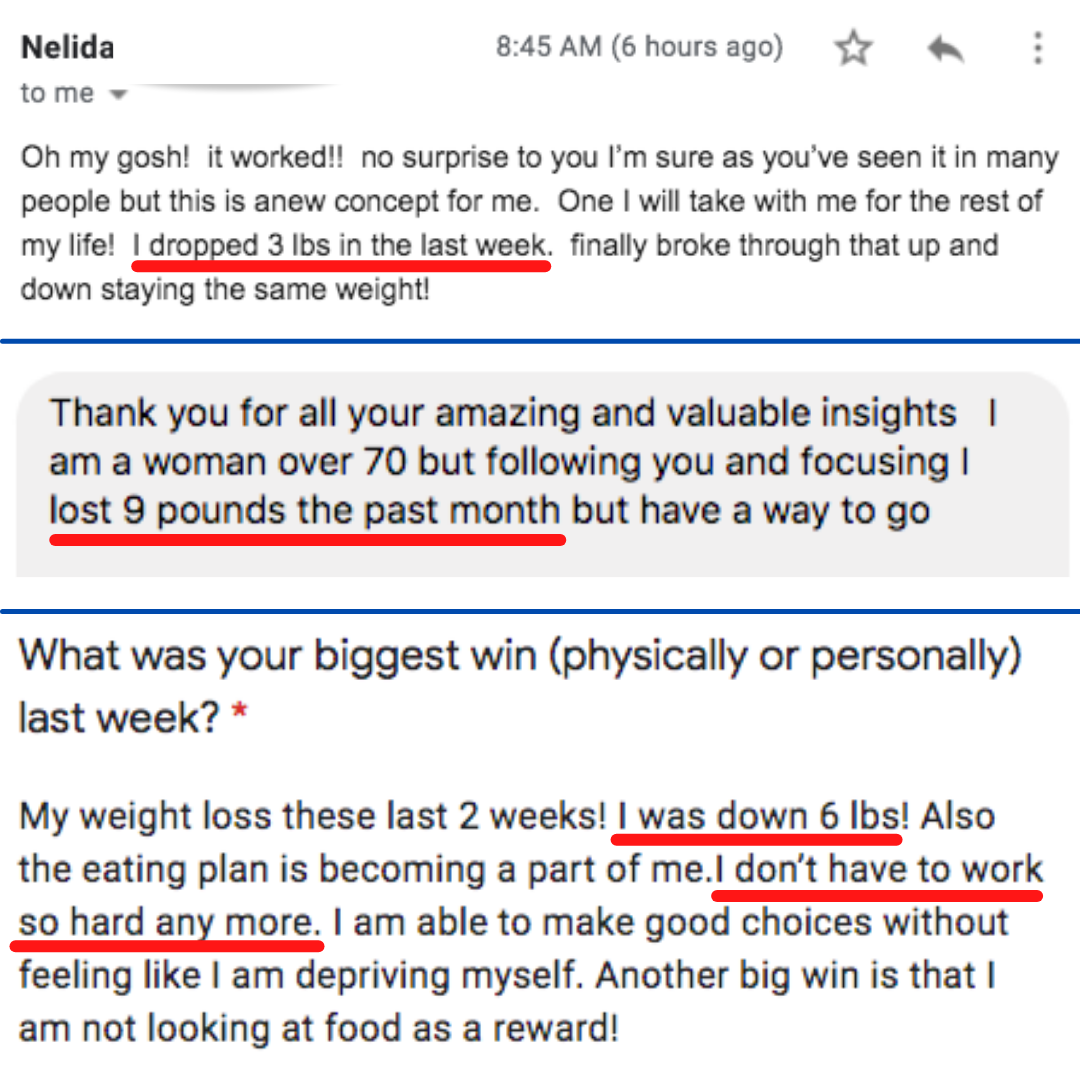This screenshot has width=1080, height=1080.
Task: Click "What was your biggest win" question heading
Action: 276,655
